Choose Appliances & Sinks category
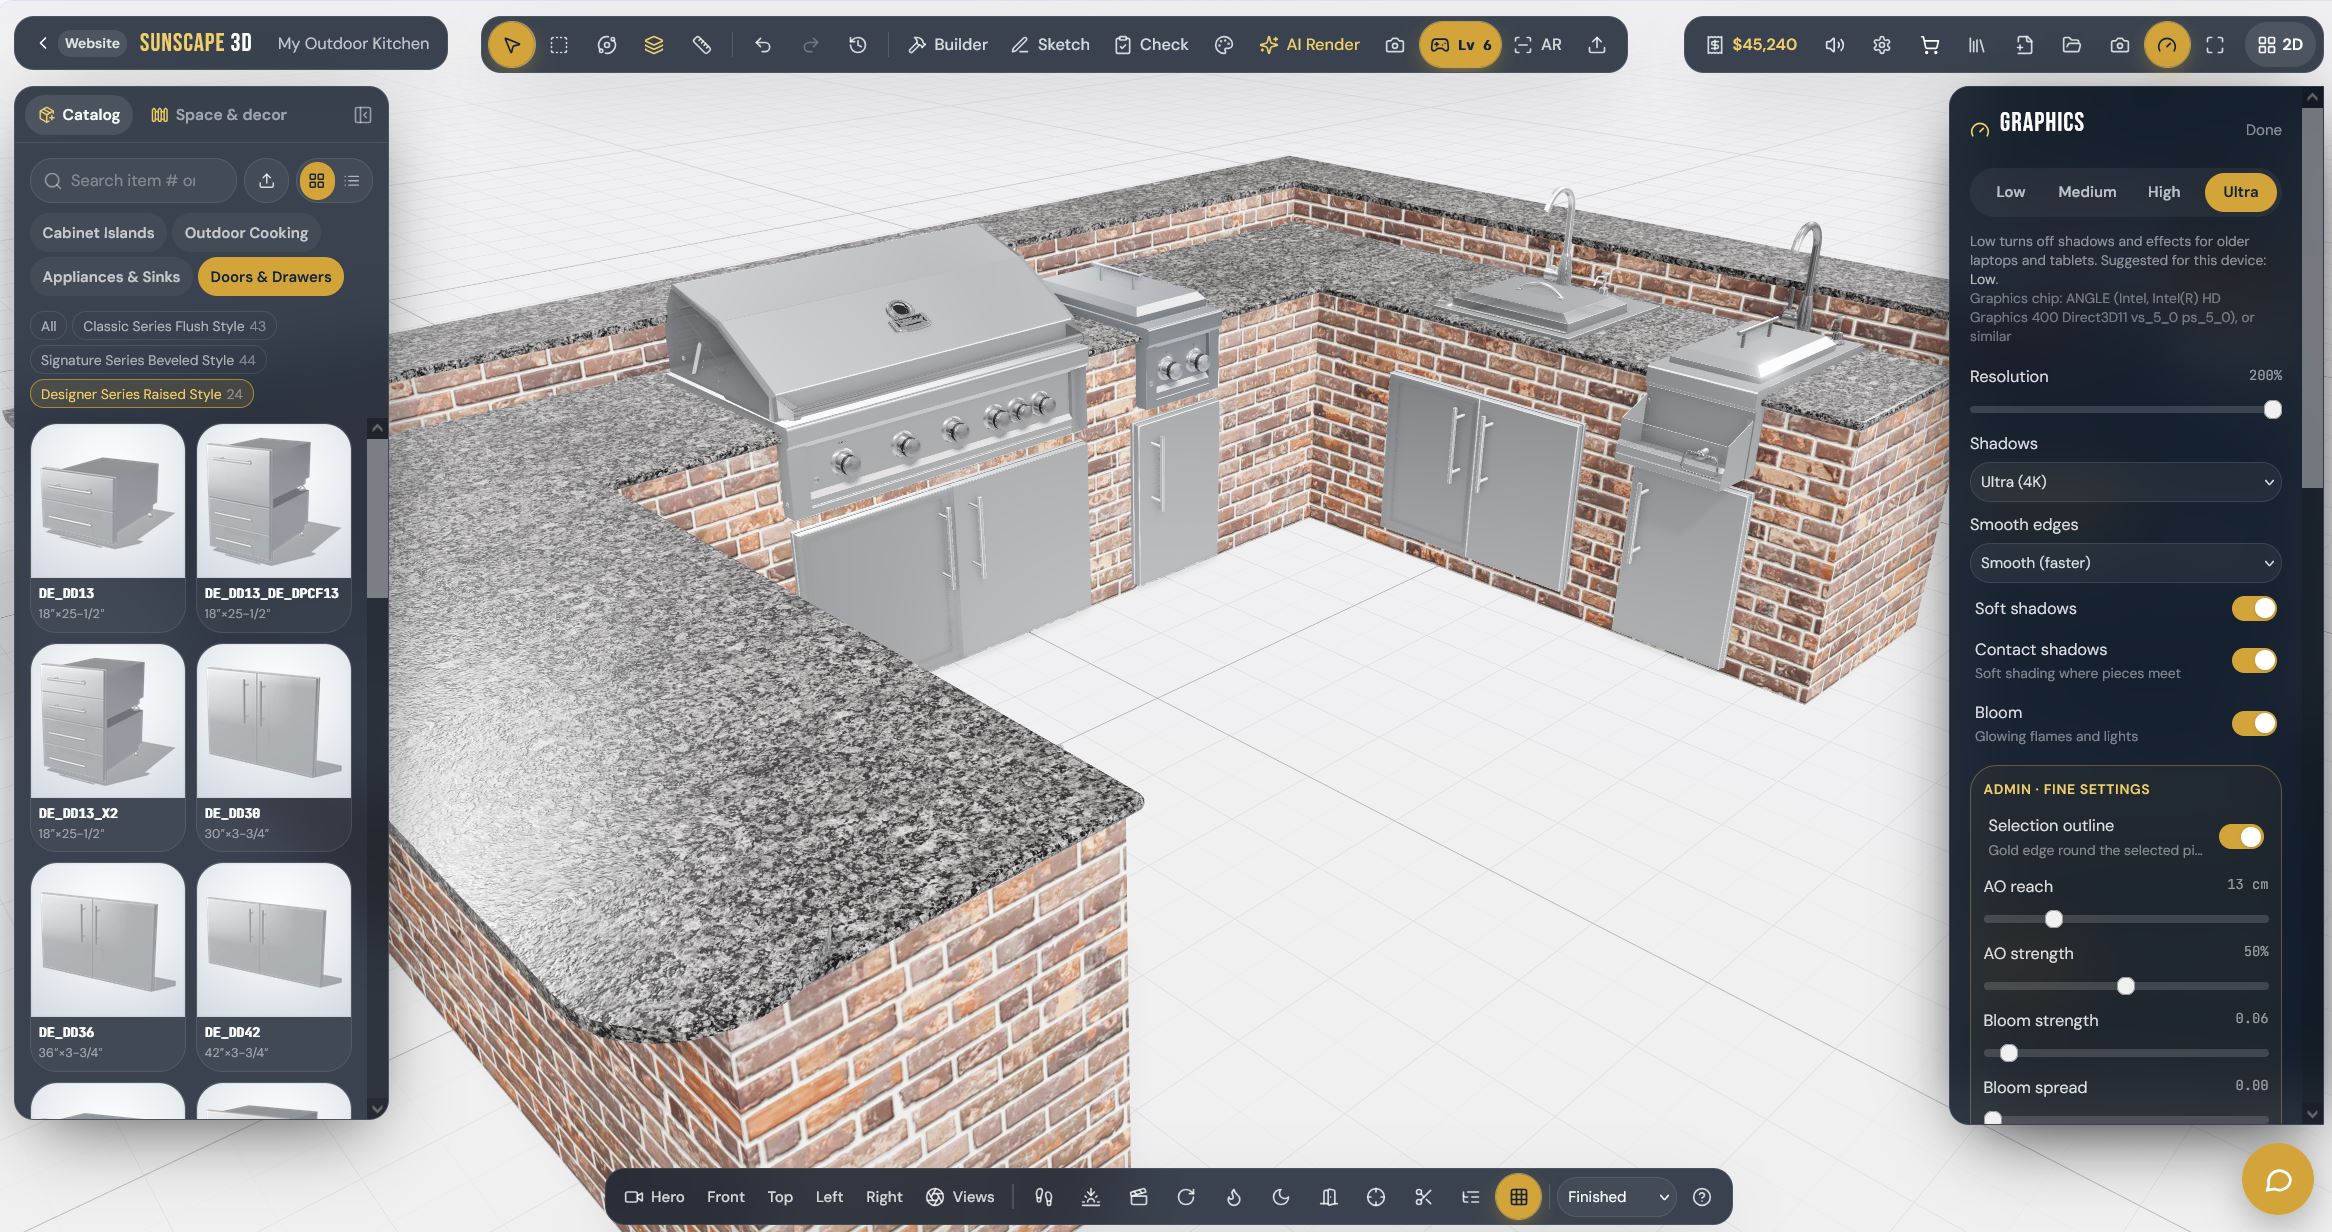The image size is (2332, 1232). pos(111,277)
